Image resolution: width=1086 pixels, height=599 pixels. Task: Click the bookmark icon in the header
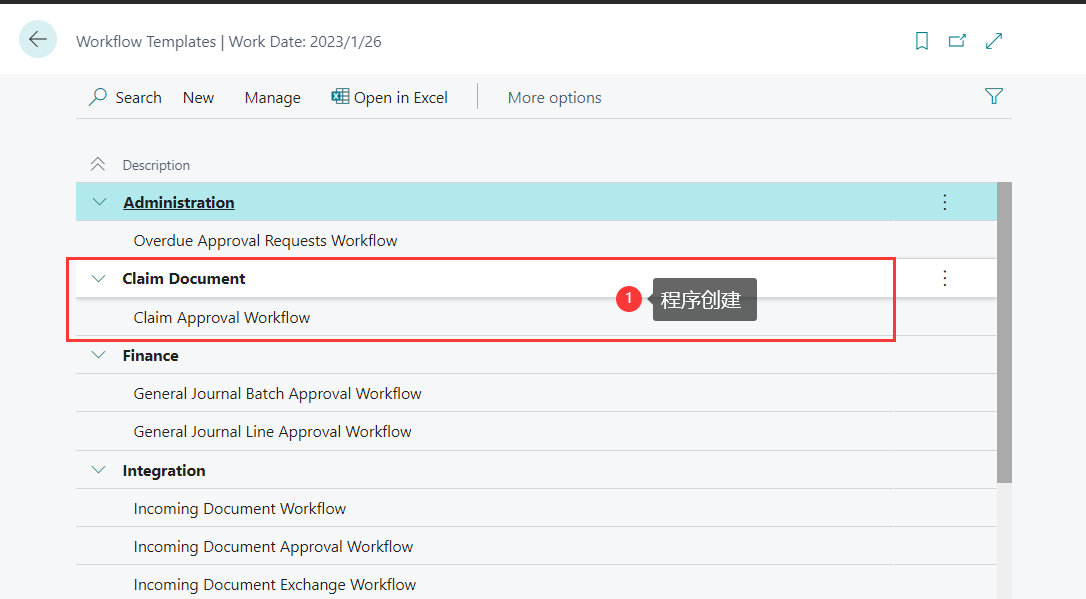click(x=921, y=41)
